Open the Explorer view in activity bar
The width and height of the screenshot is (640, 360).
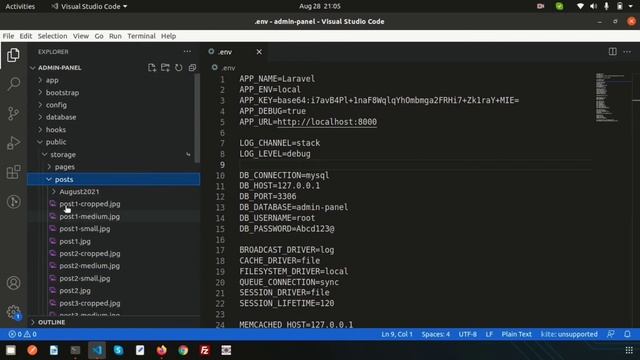[x=13, y=55]
